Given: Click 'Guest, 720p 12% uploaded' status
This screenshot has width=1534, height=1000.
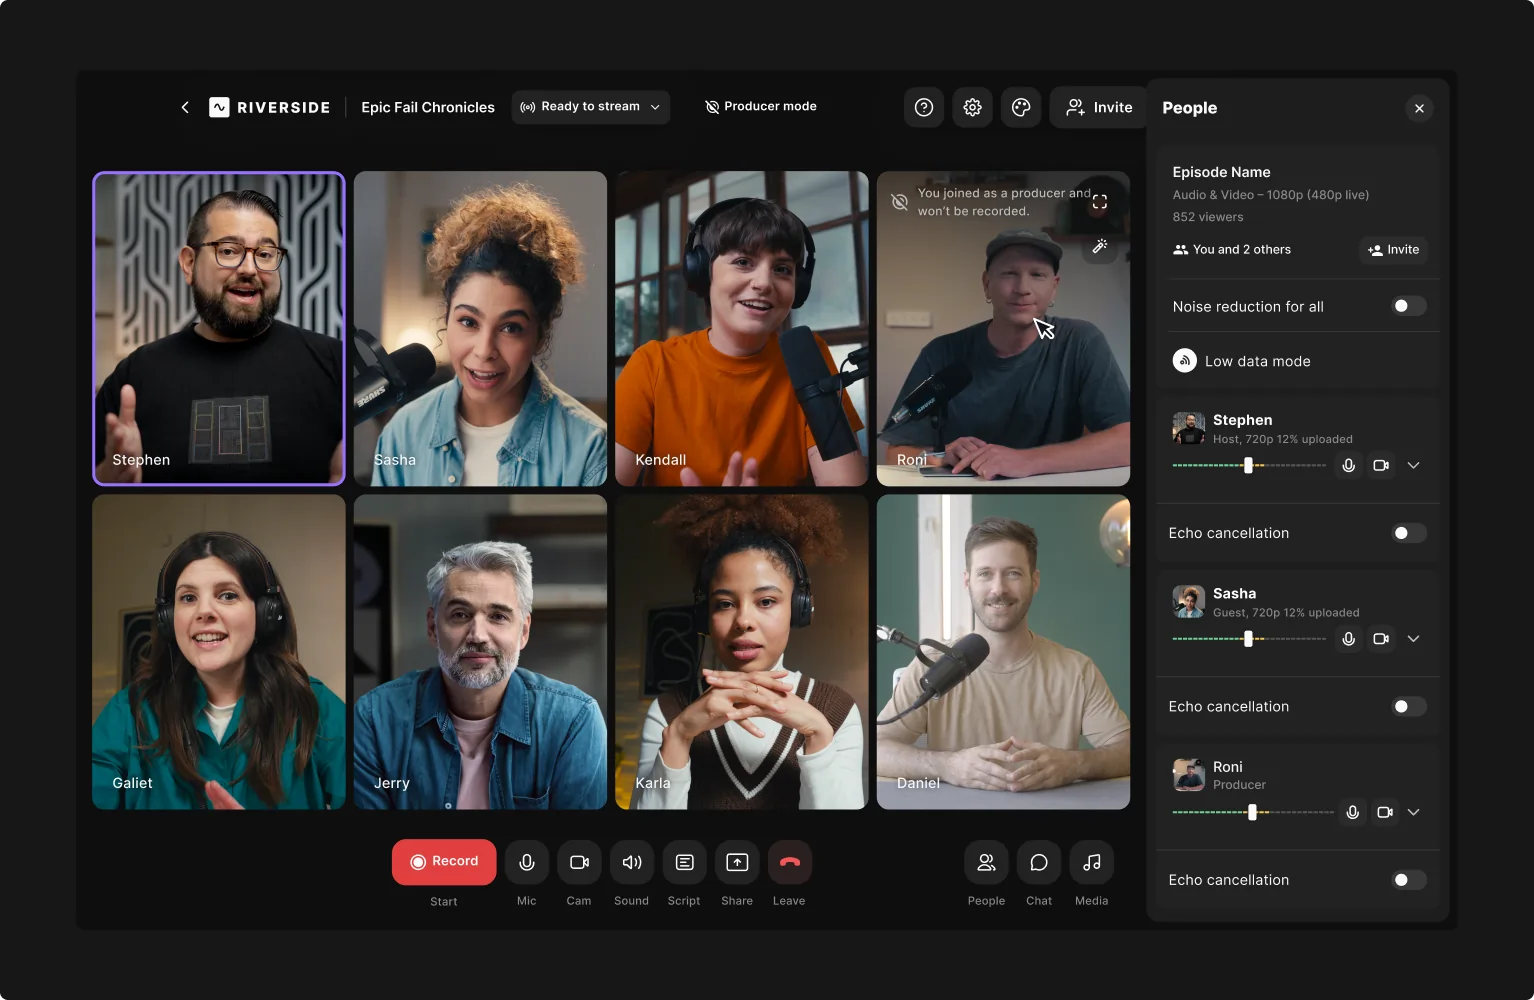Looking at the screenshot, I should coord(1286,613).
